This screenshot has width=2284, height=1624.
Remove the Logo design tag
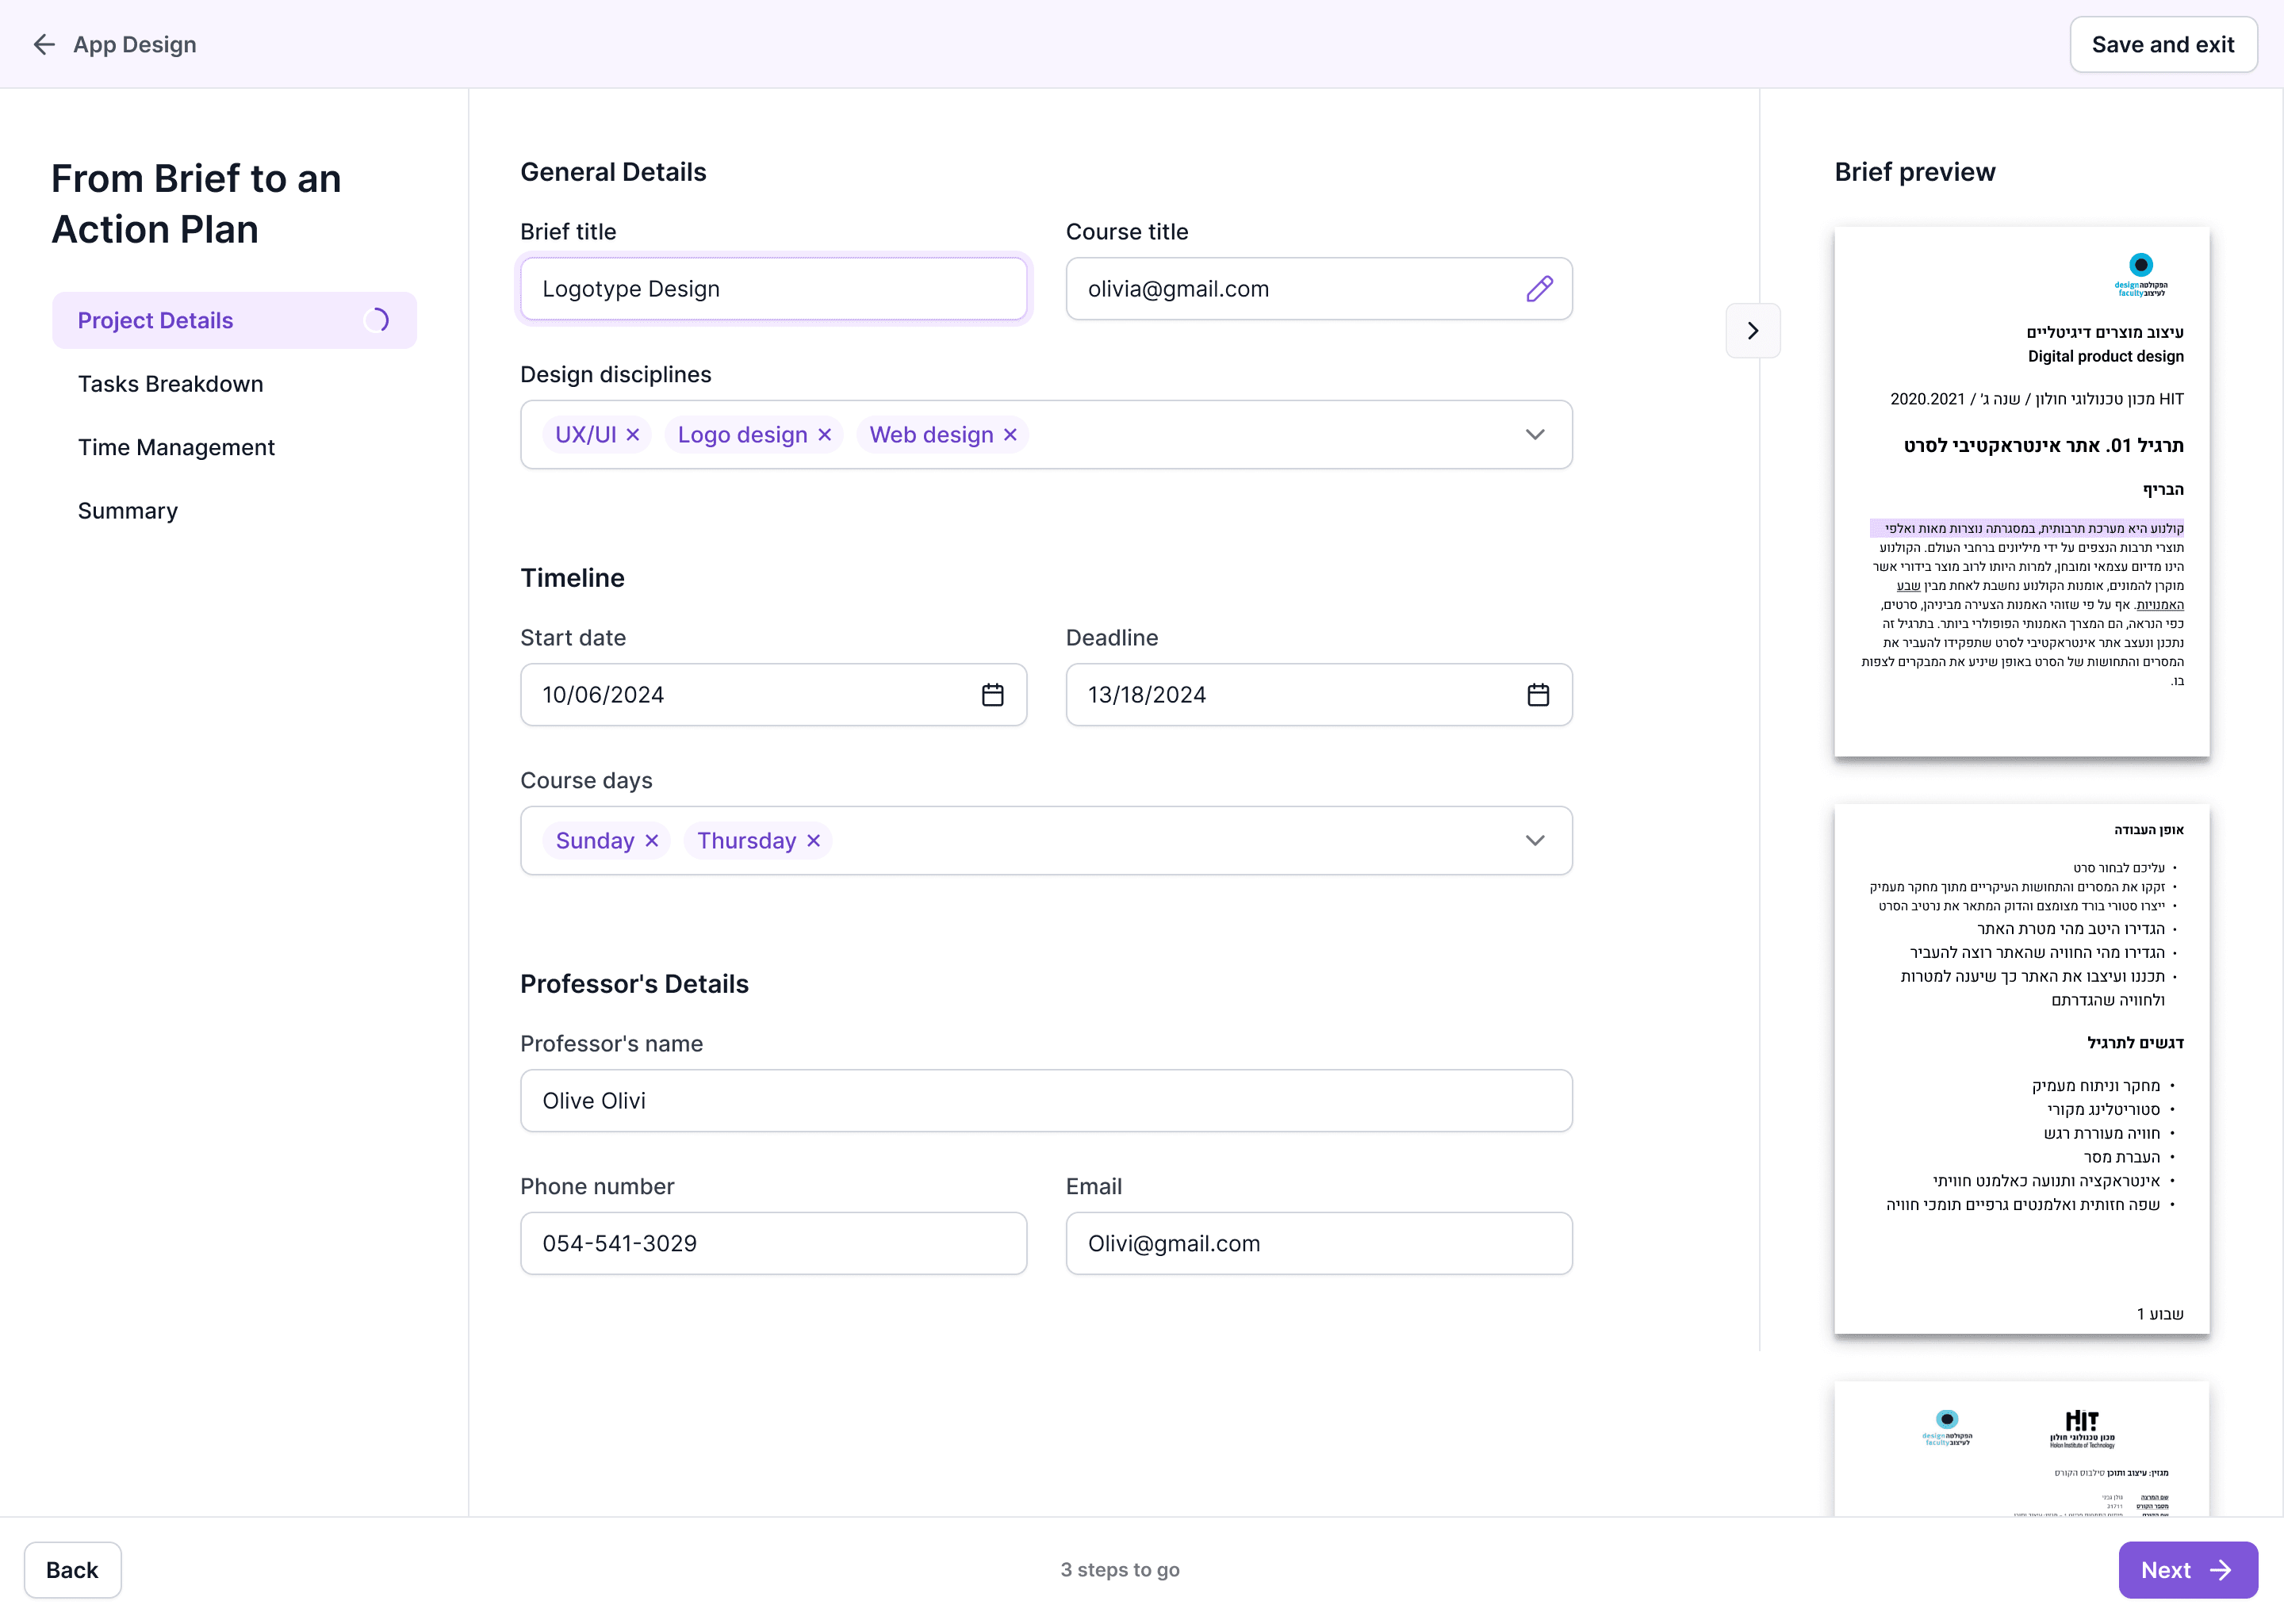click(825, 435)
